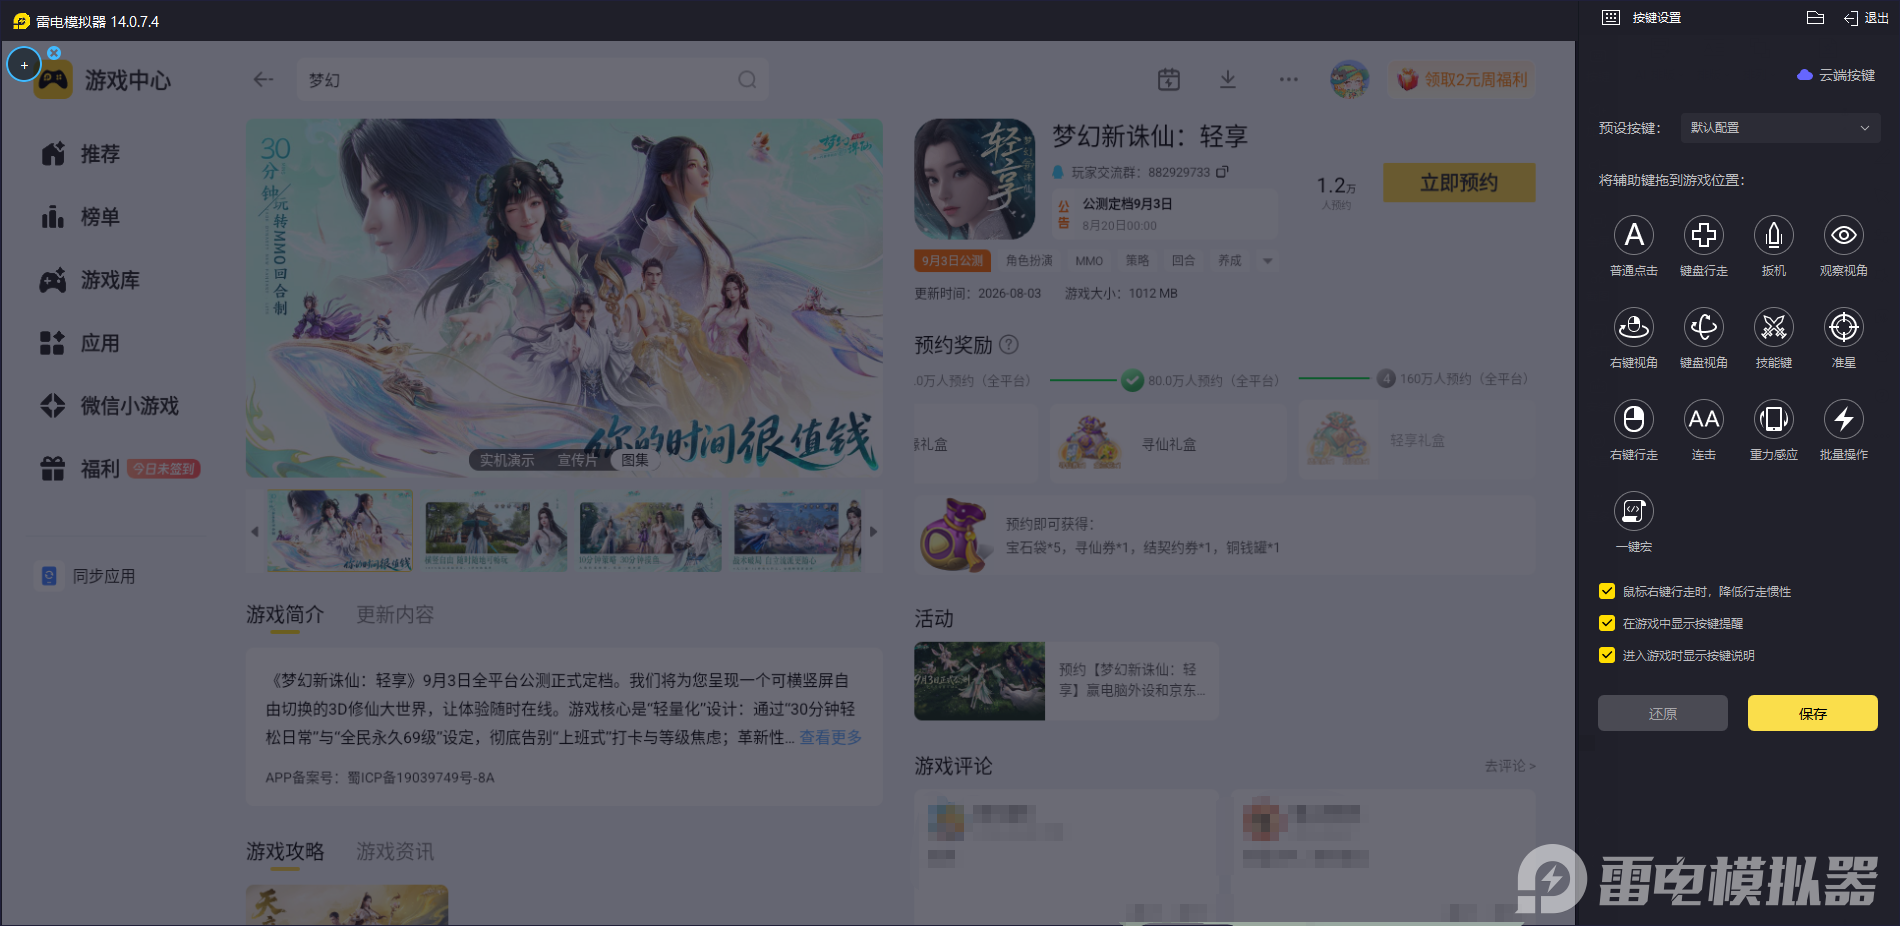Expand the game tags dropdown arrow
The image size is (1900, 926).
[x=1268, y=261]
